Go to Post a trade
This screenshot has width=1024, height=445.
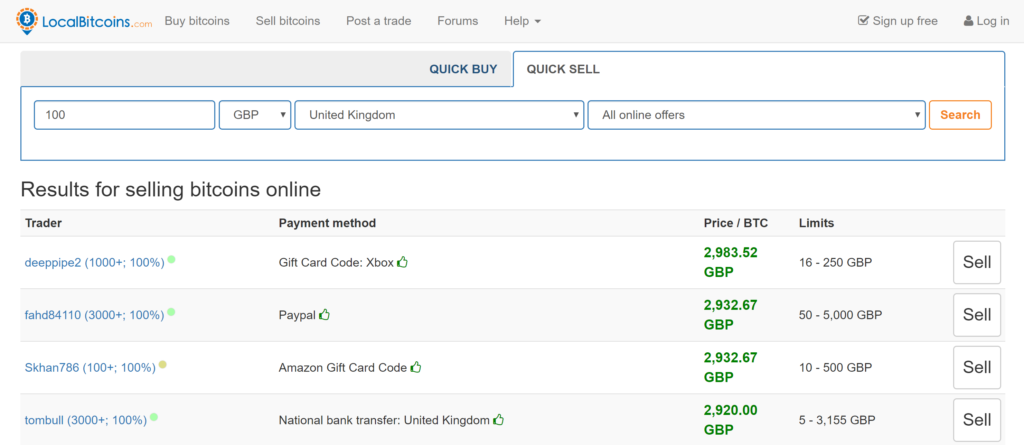(379, 21)
